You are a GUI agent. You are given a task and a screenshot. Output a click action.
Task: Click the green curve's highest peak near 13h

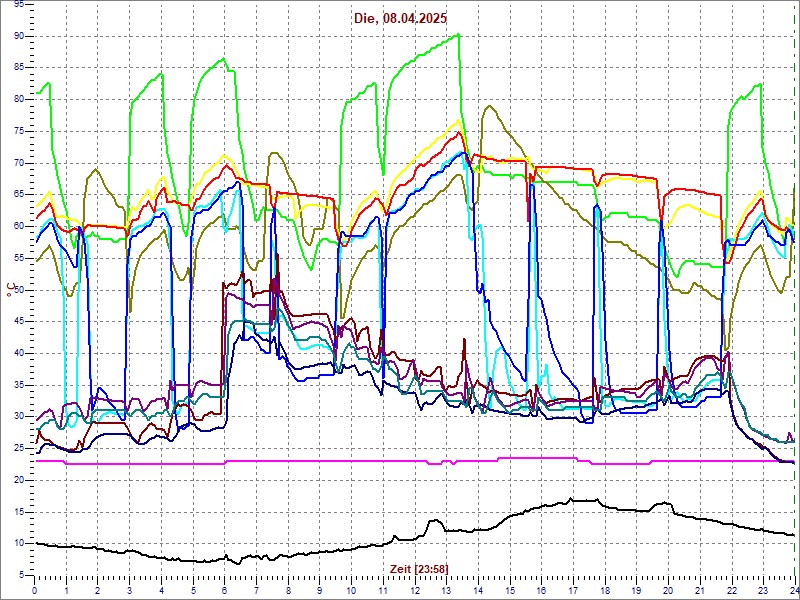(457, 35)
